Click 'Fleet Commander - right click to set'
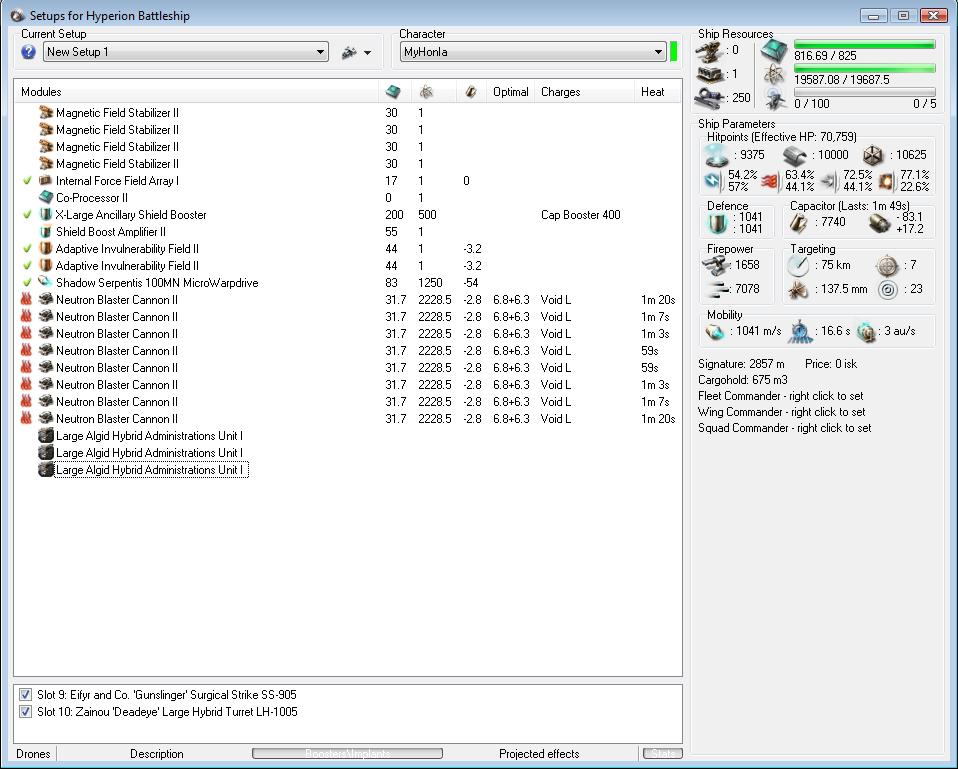The image size is (958, 769). (781, 396)
